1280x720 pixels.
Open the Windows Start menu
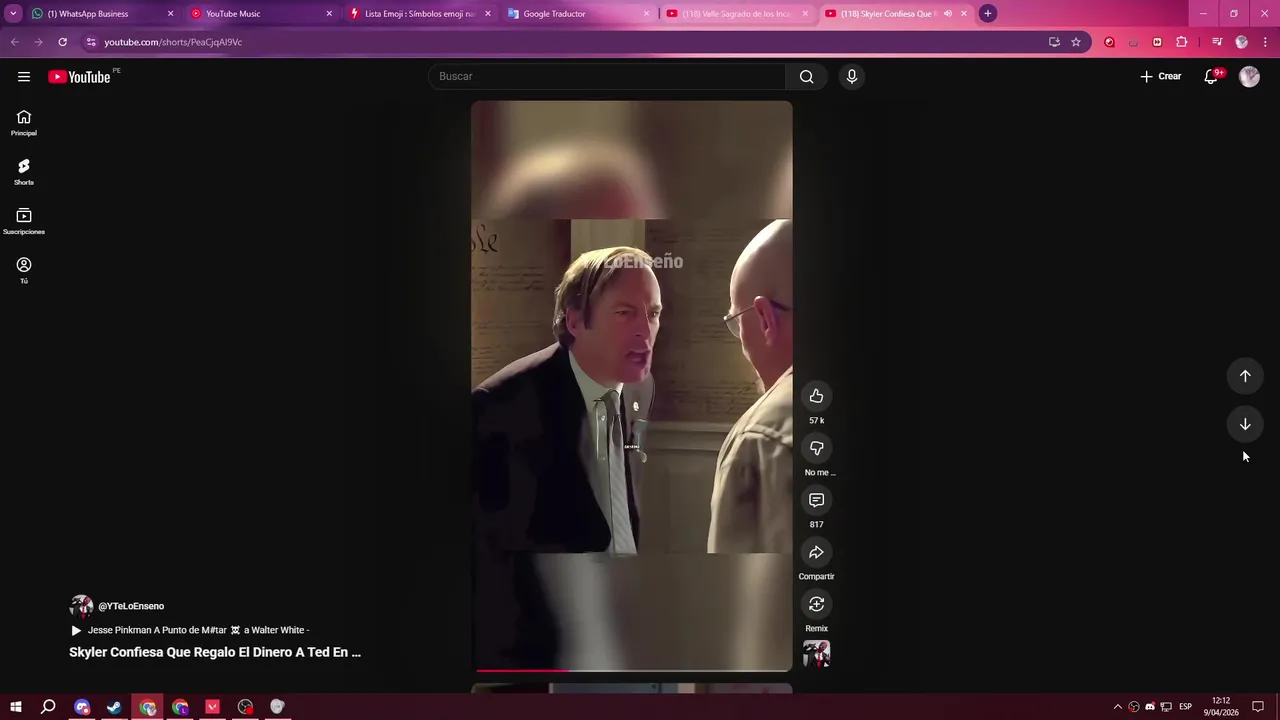click(16, 707)
